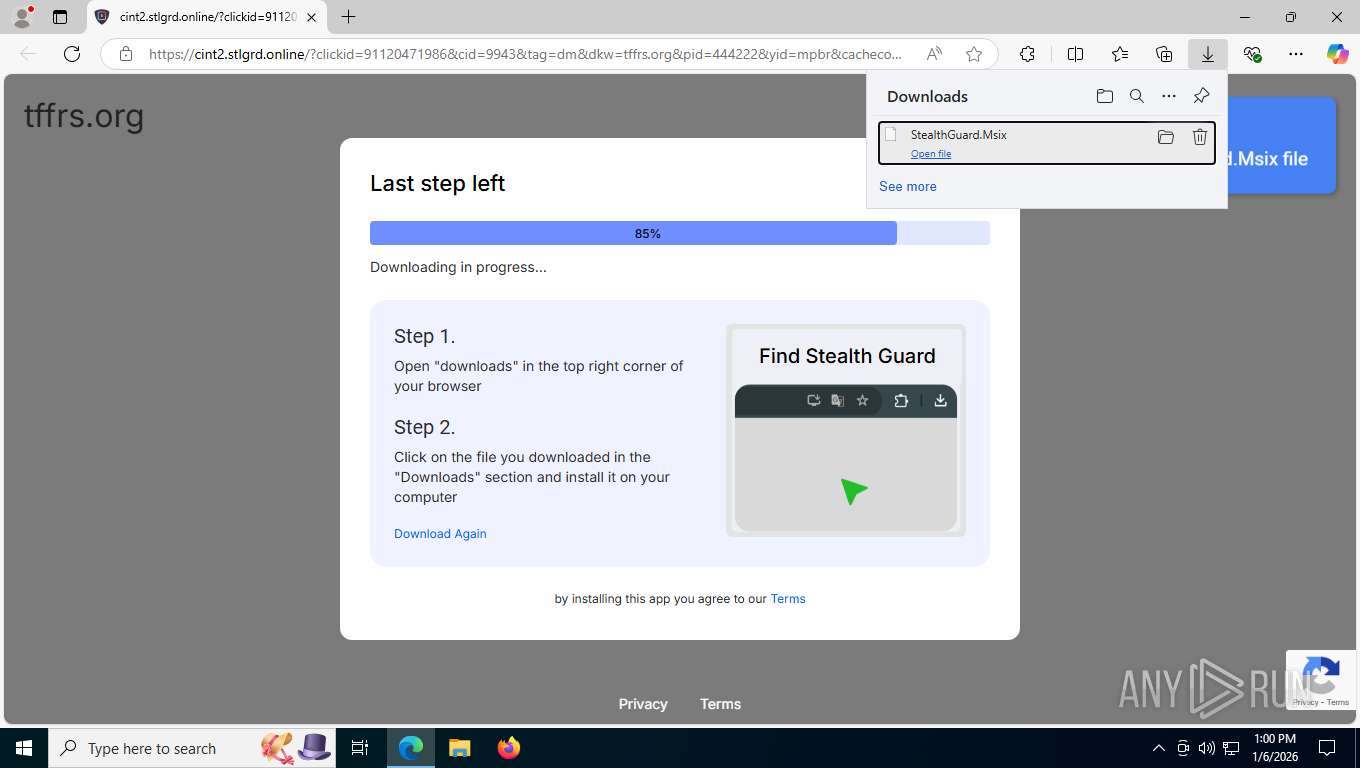
Task: Open the Terms link in dialog
Action: pyautogui.click(x=788, y=598)
